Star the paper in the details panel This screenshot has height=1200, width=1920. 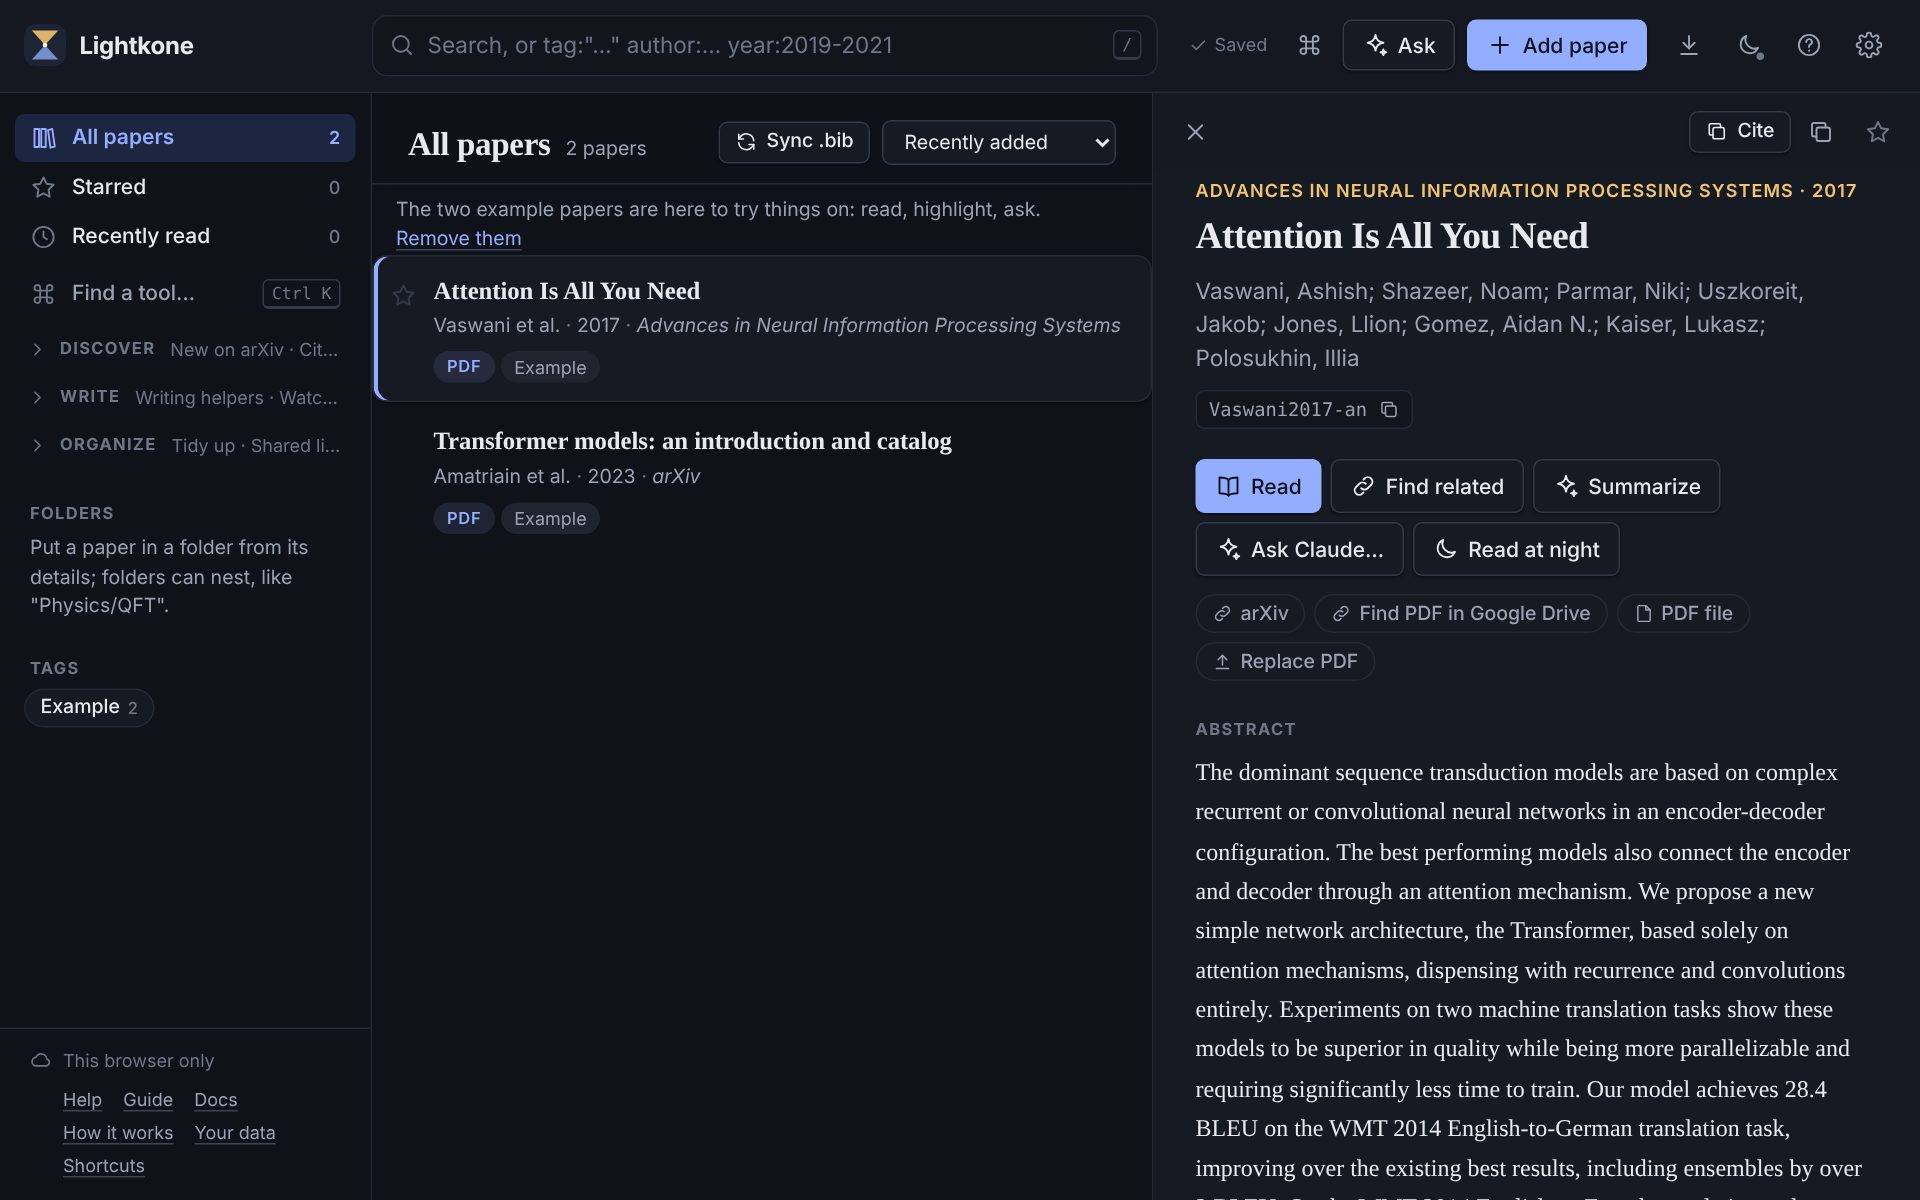pyautogui.click(x=1877, y=132)
